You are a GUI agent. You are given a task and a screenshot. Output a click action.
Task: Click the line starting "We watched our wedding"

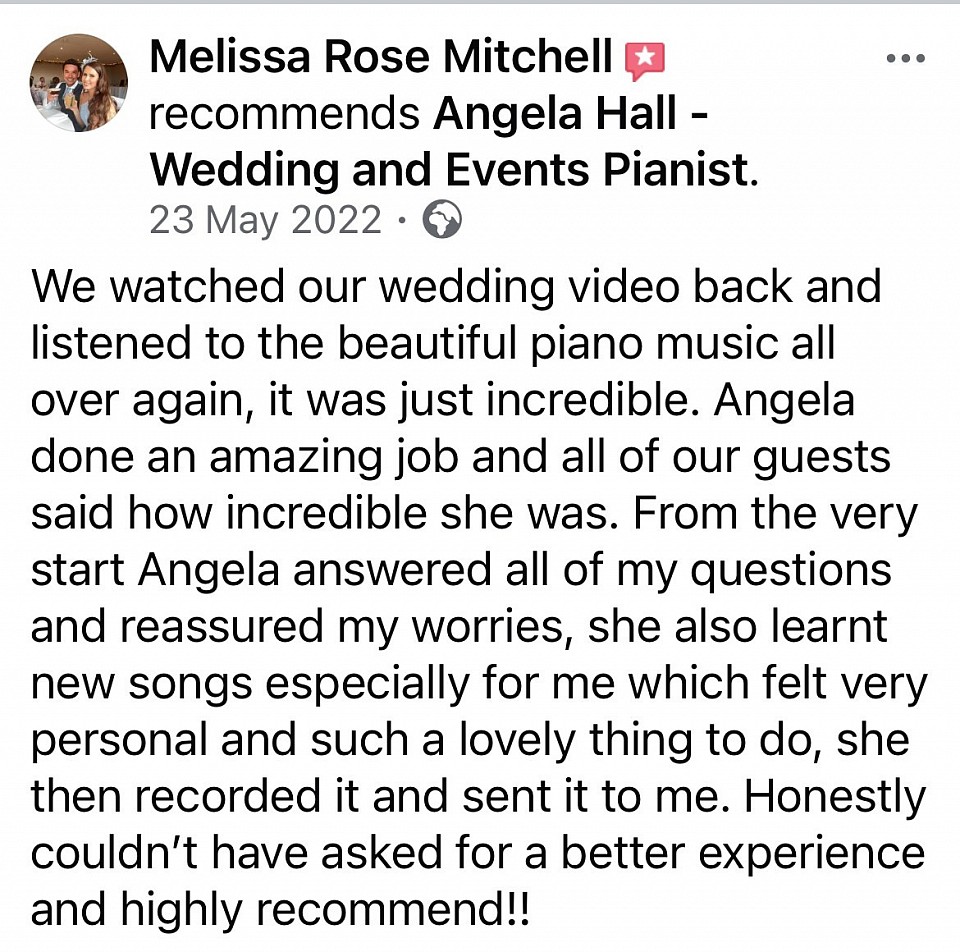[456, 287]
